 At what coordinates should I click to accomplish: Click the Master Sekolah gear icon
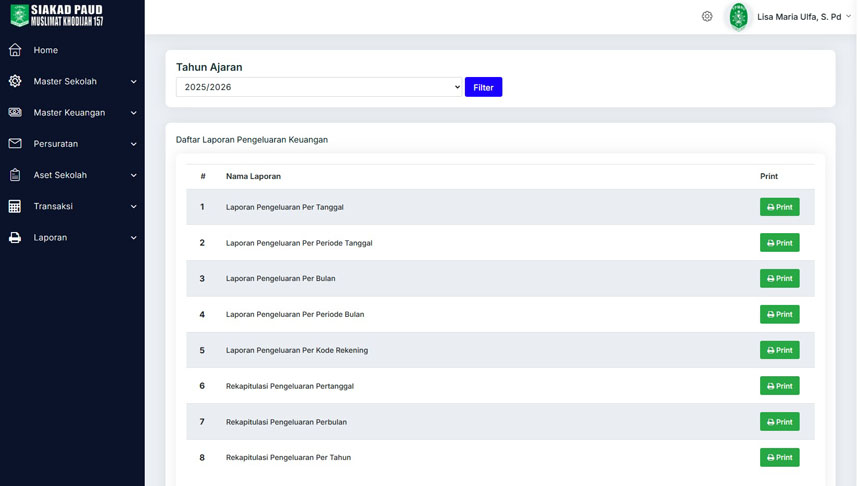coord(15,81)
